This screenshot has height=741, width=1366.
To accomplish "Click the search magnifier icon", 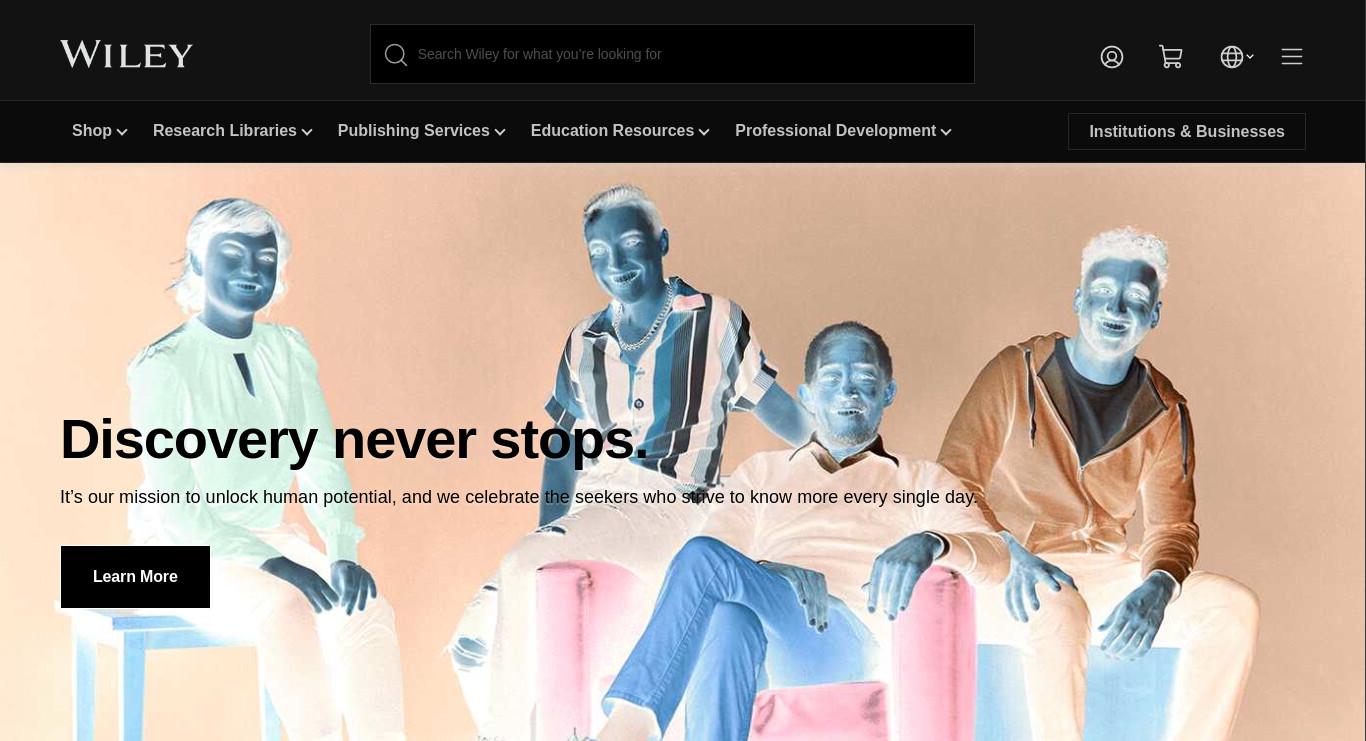I will 396,54.
